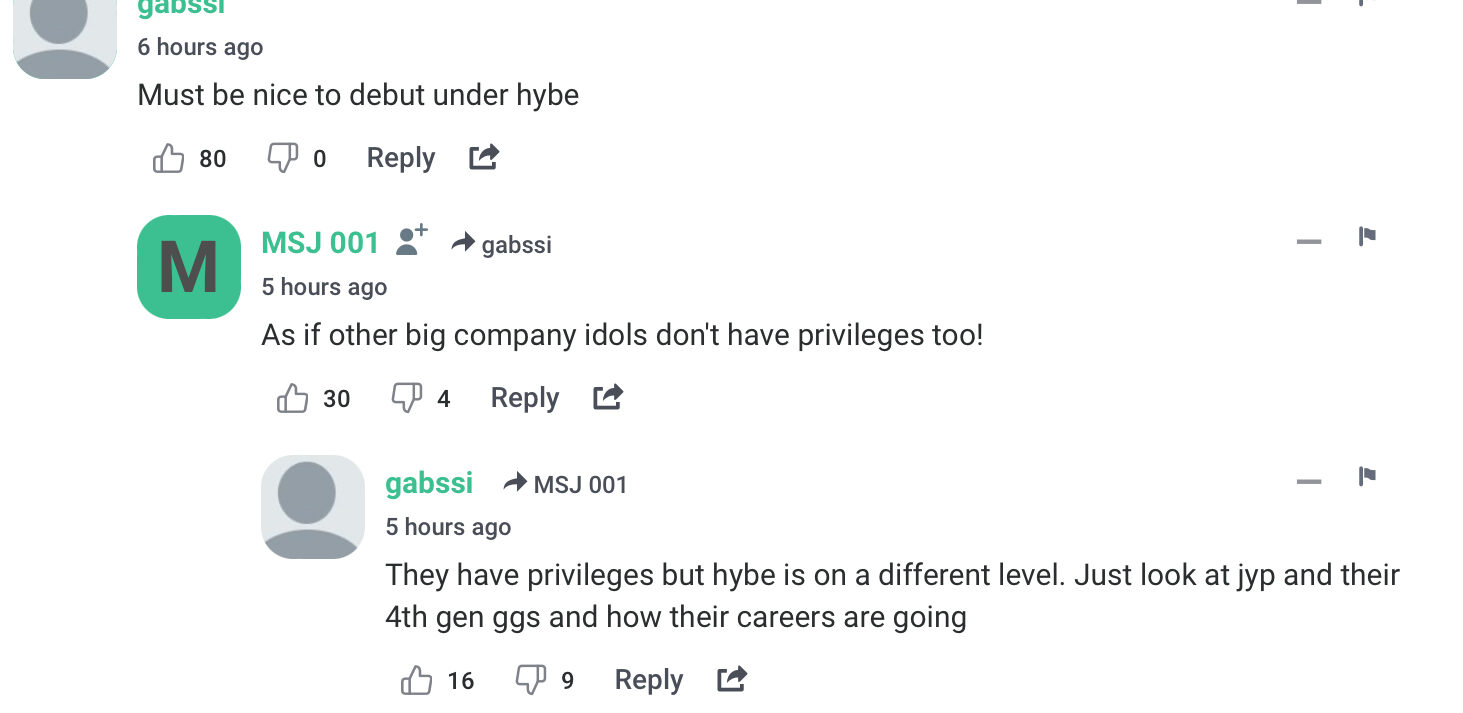Flag MSJ 001's comment as inappropriate
Screen dimensions: 1463x713
1367,237
